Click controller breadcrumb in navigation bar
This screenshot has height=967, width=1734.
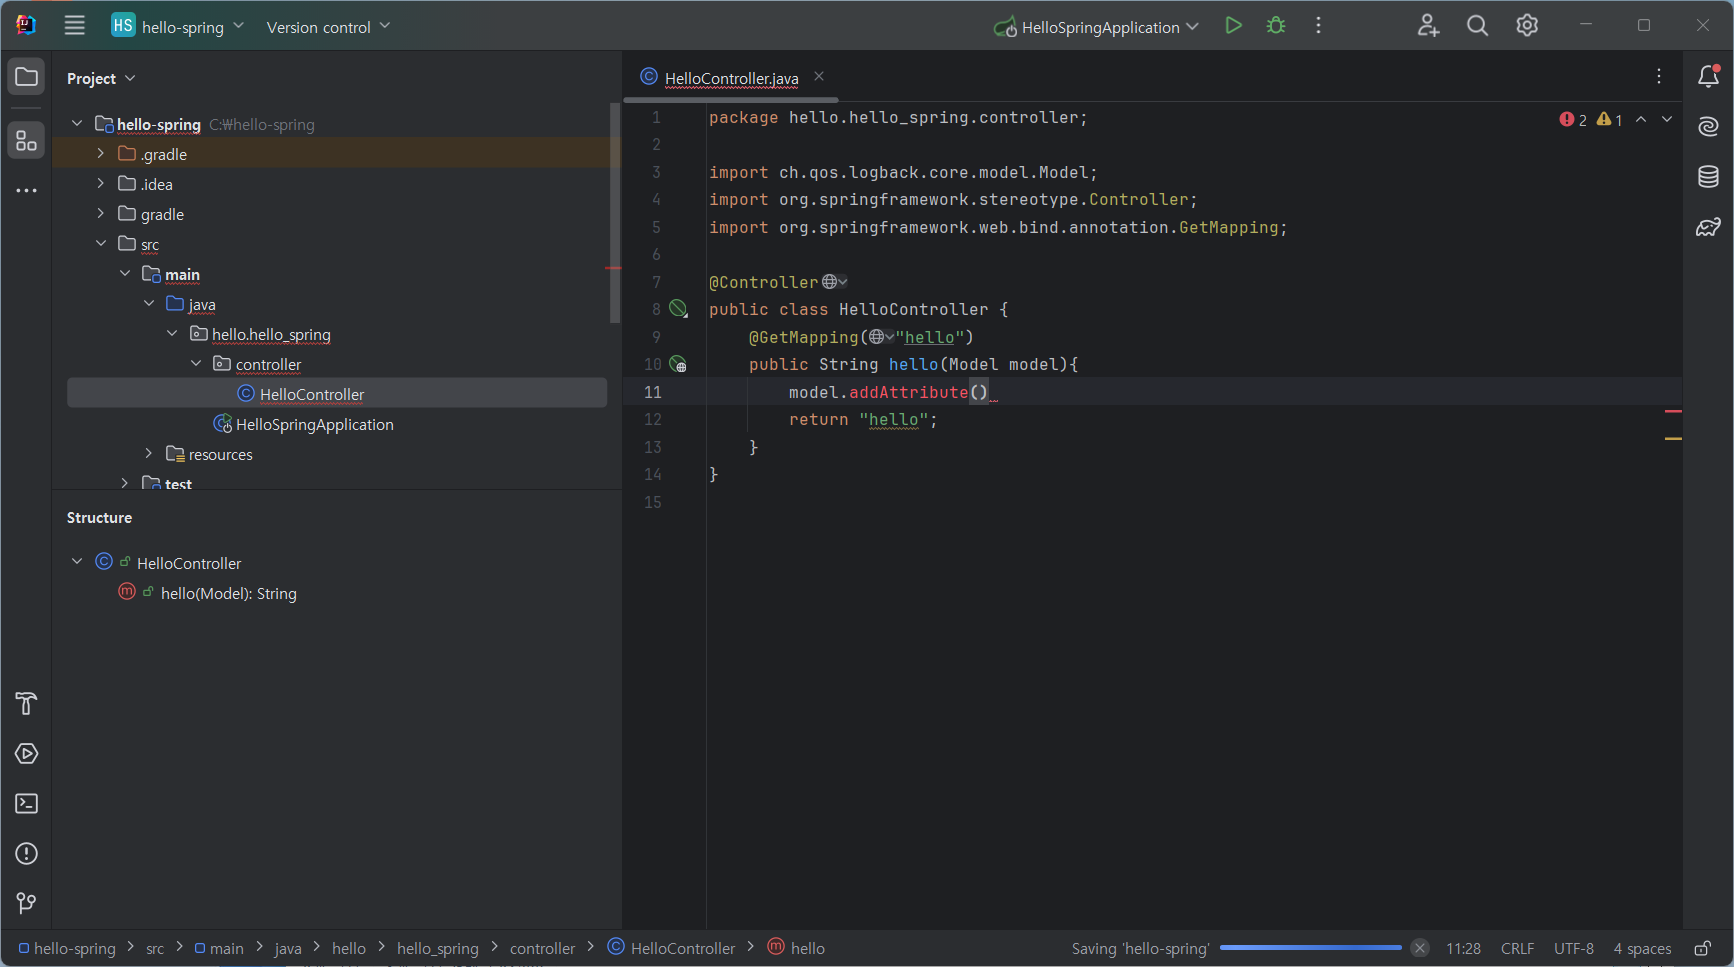click(x=542, y=948)
